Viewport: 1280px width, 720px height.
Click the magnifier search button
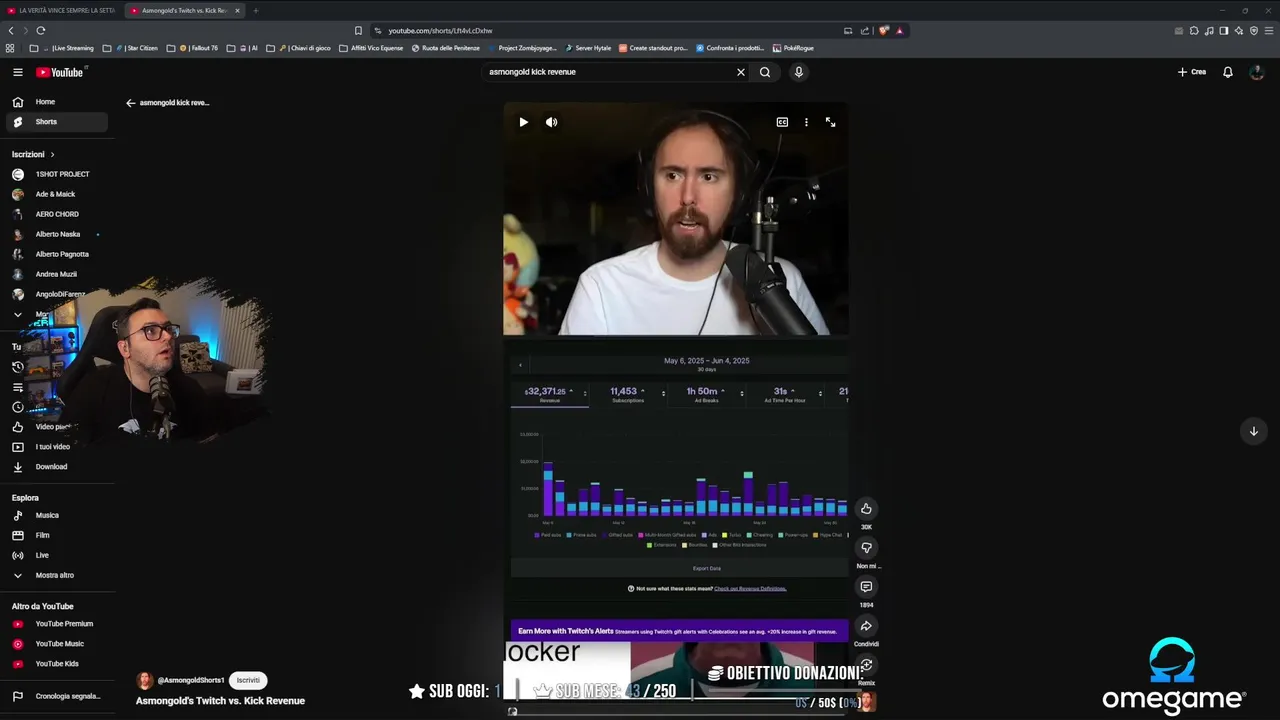coord(765,72)
